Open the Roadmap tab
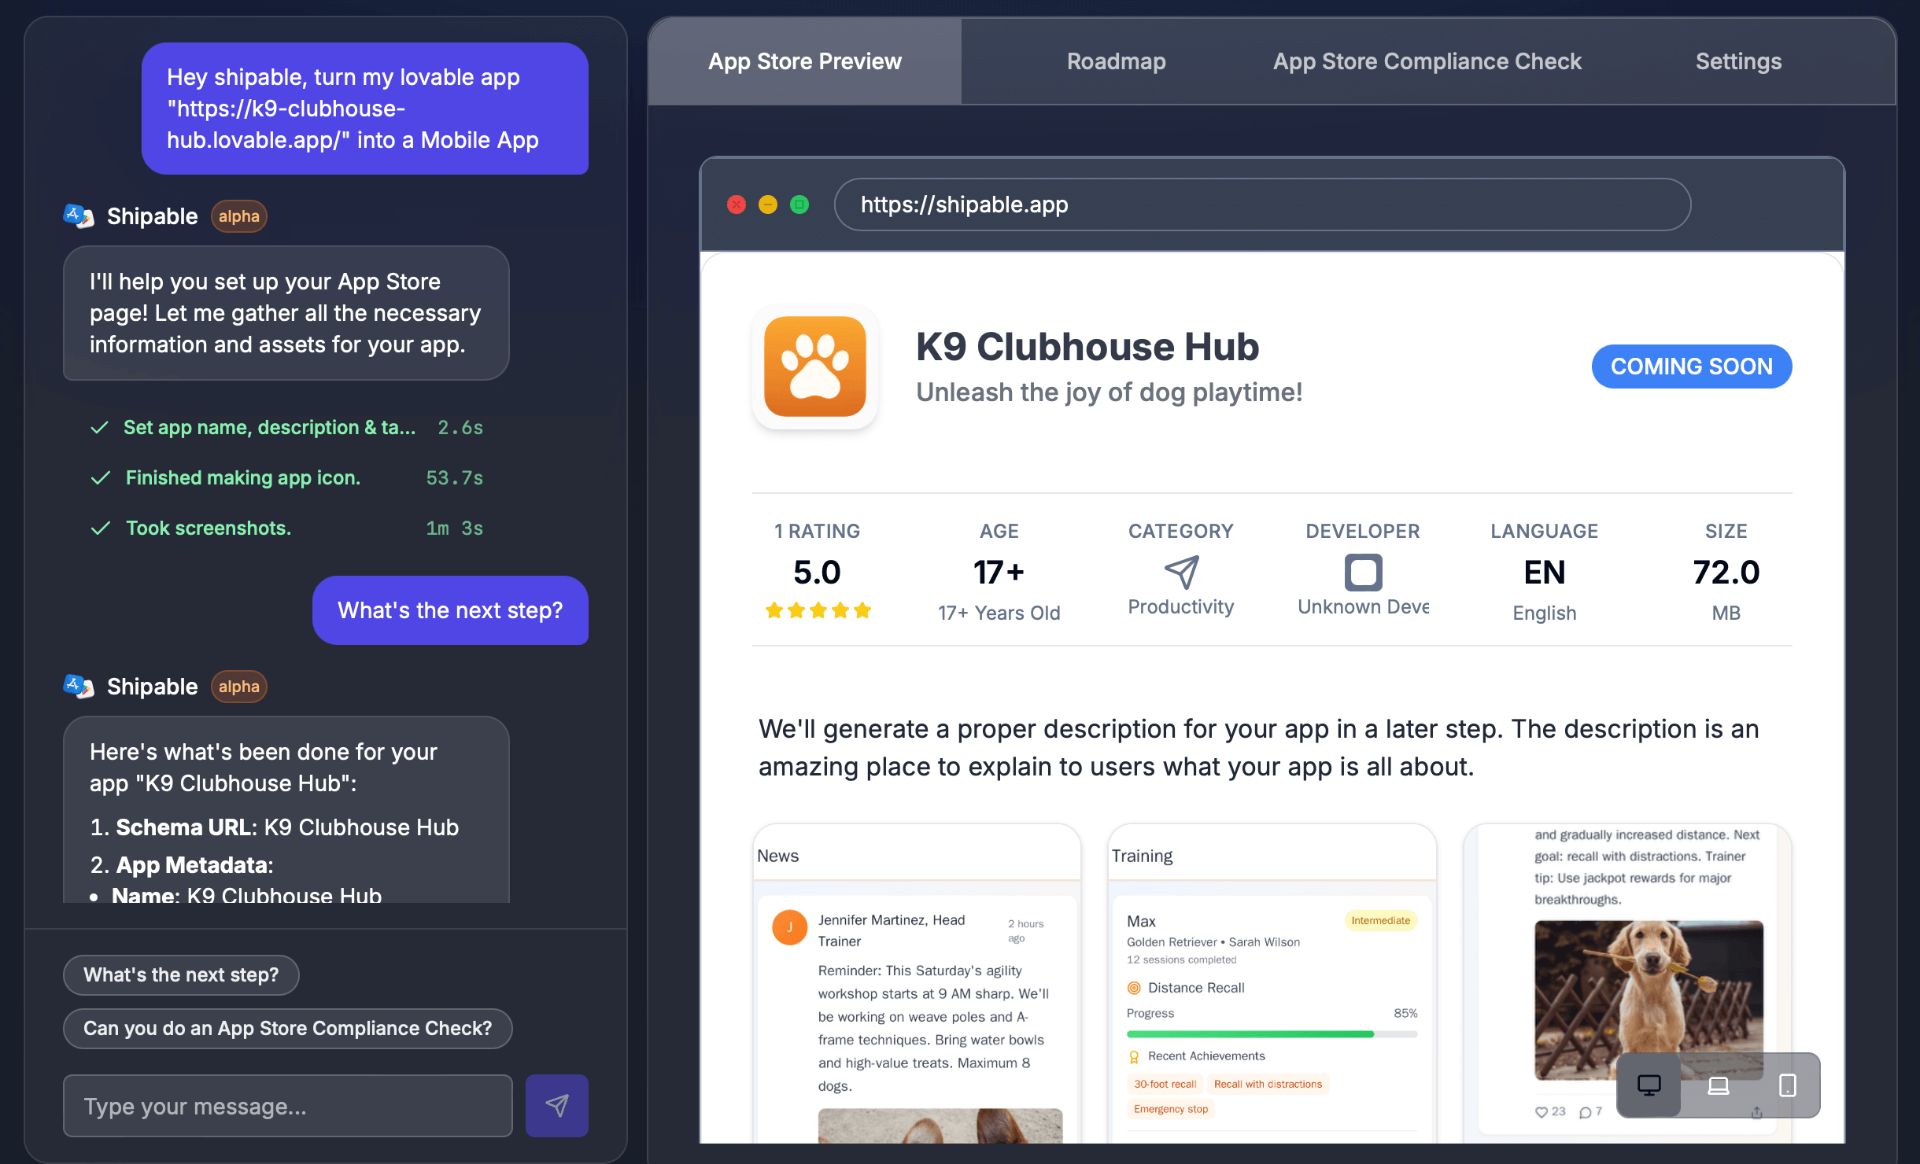The height and width of the screenshot is (1164, 1920). [1116, 62]
